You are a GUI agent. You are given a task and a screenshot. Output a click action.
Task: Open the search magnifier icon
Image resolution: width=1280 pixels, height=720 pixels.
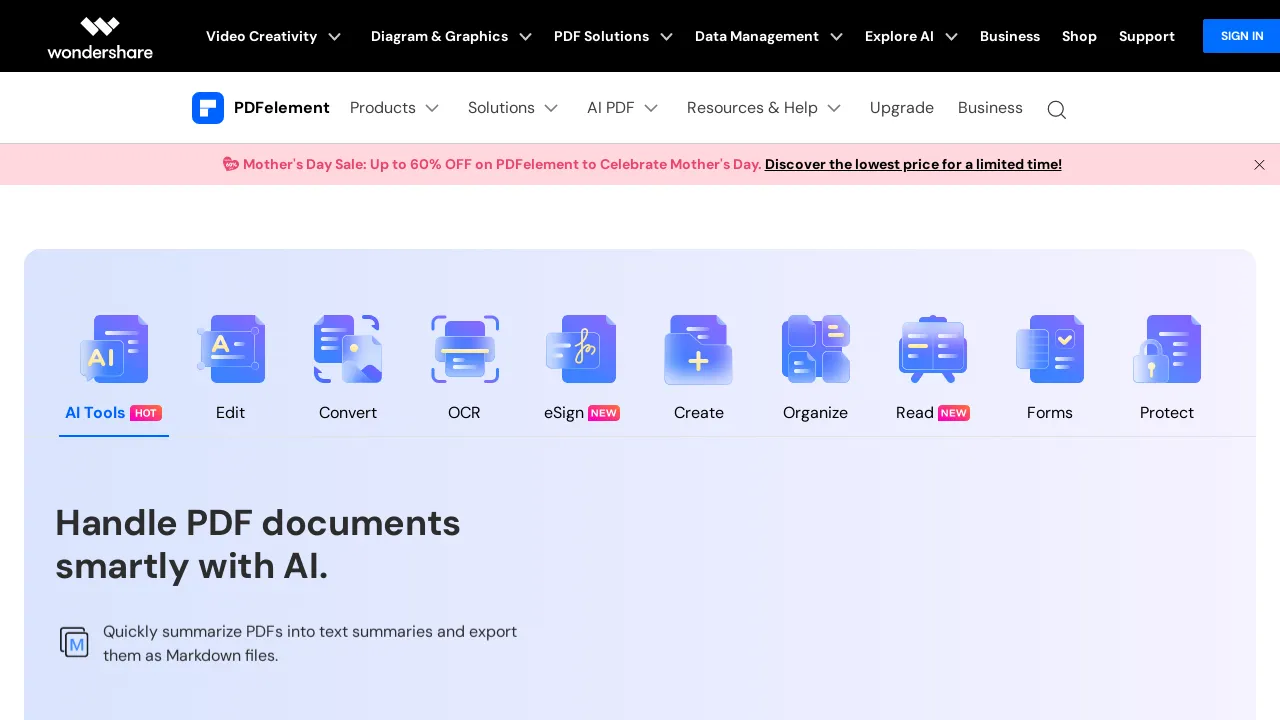(x=1056, y=109)
